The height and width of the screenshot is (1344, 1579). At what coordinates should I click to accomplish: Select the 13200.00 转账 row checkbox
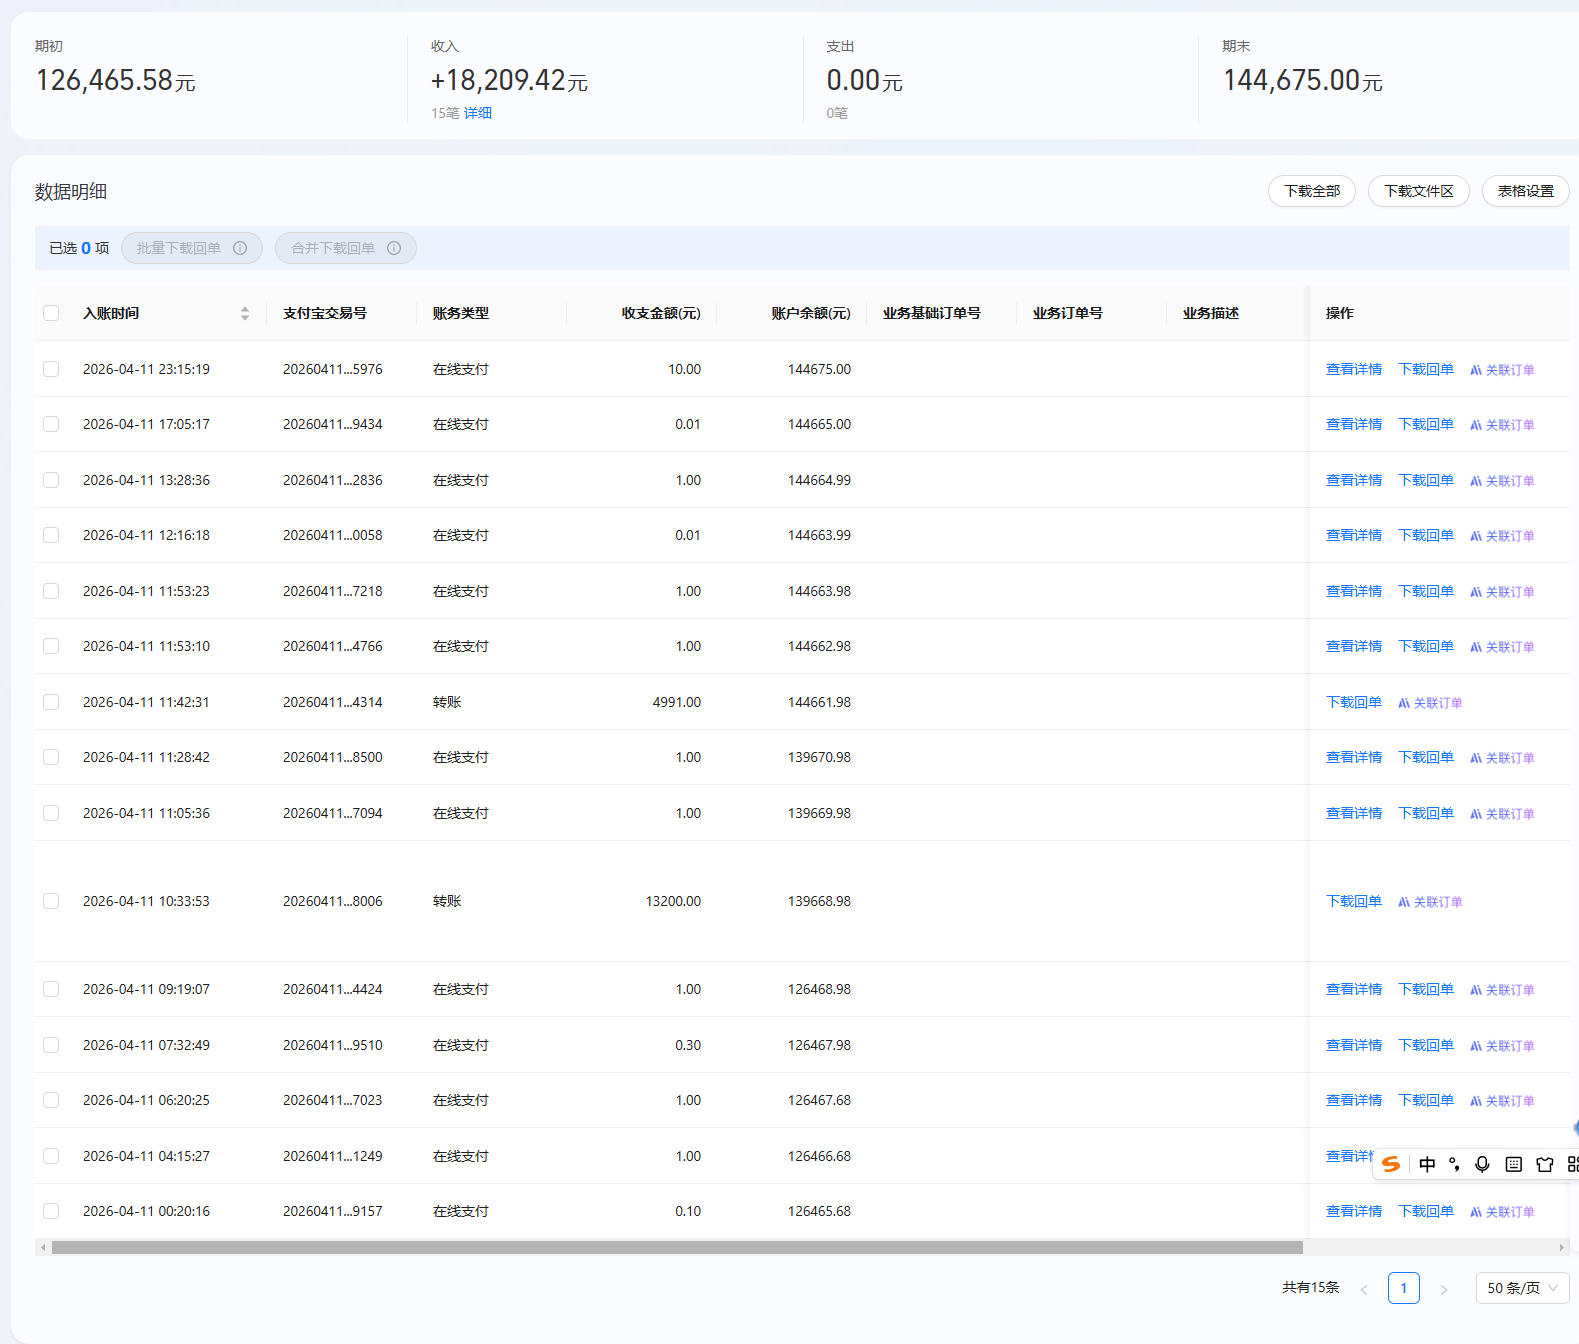coord(51,901)
